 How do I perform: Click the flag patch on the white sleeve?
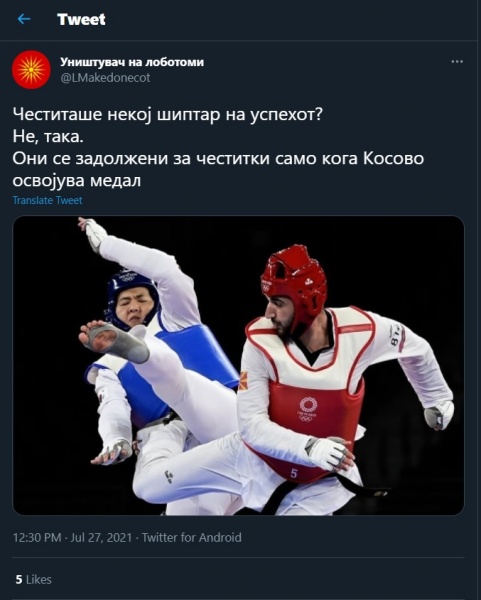click(x=243, y=381)
